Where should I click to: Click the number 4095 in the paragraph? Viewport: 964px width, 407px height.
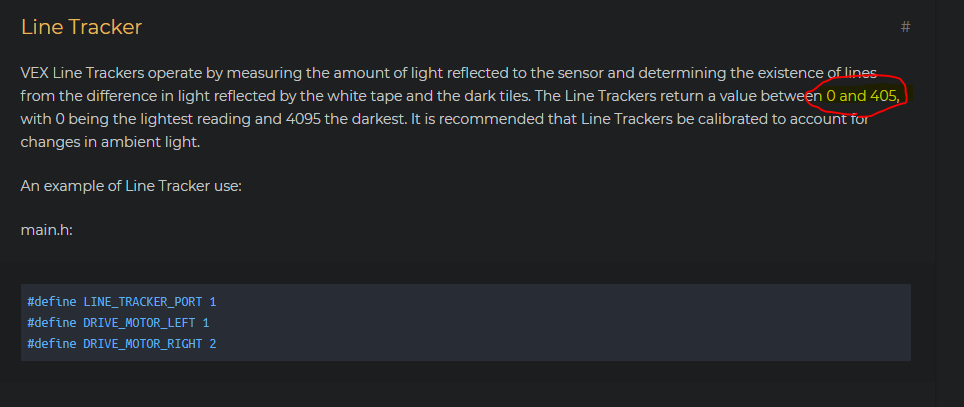click(x=303, y=119)
